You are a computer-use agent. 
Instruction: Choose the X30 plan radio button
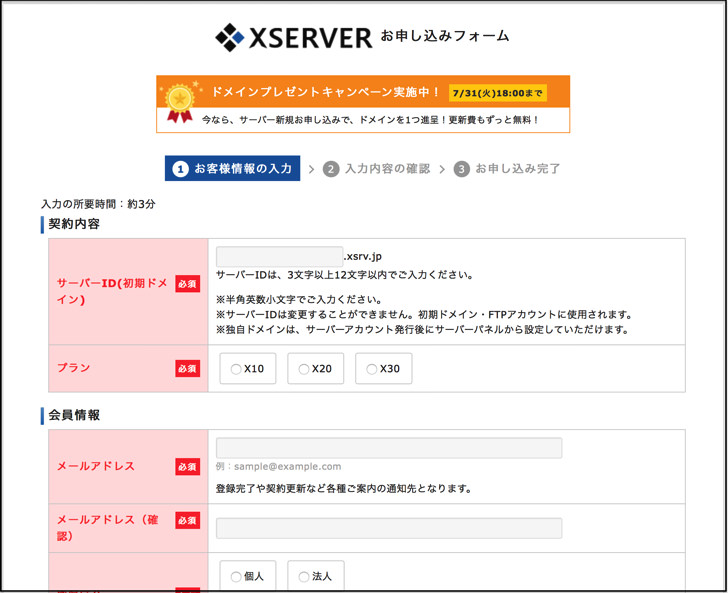coord(371,369)
